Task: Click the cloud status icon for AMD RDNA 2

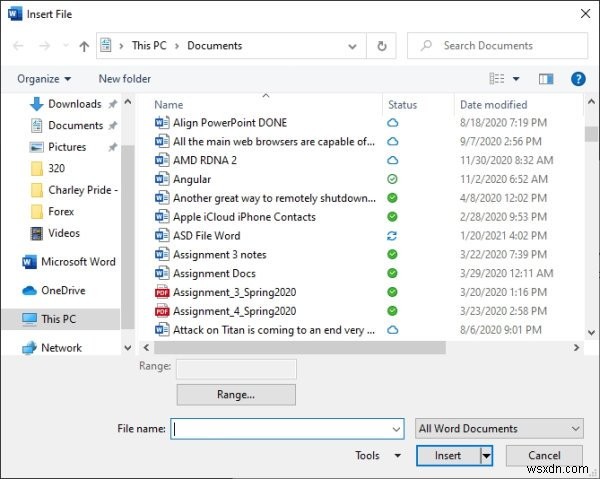Action: 392,160
